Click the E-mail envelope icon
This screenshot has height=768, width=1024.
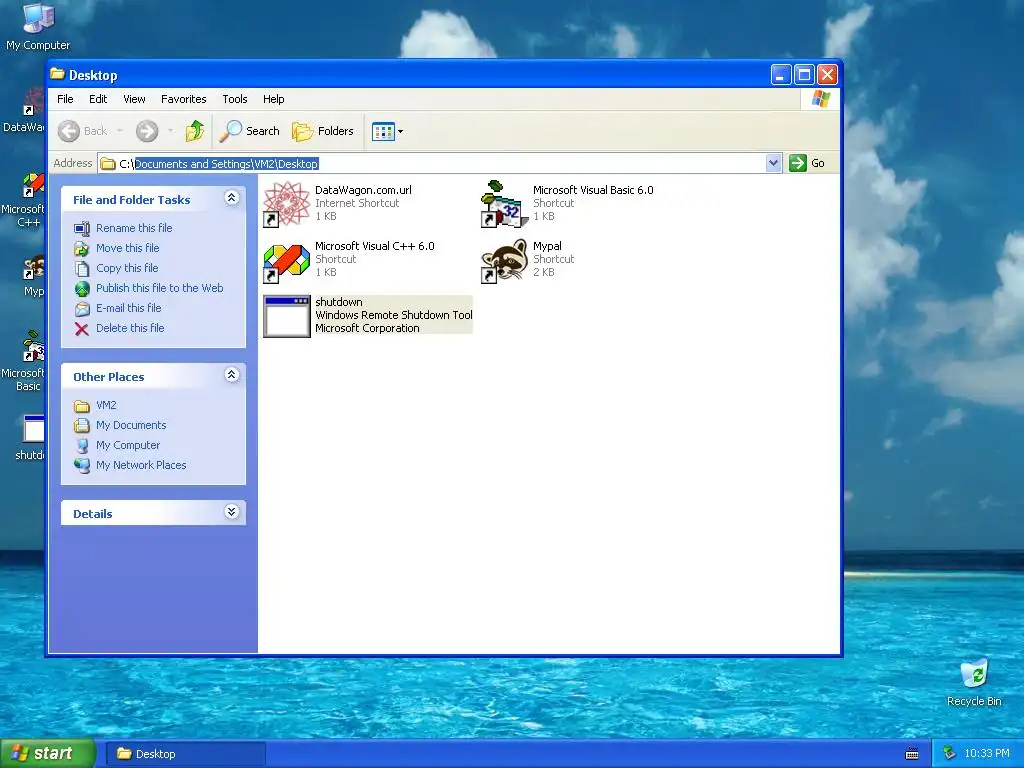coord(82,309)
